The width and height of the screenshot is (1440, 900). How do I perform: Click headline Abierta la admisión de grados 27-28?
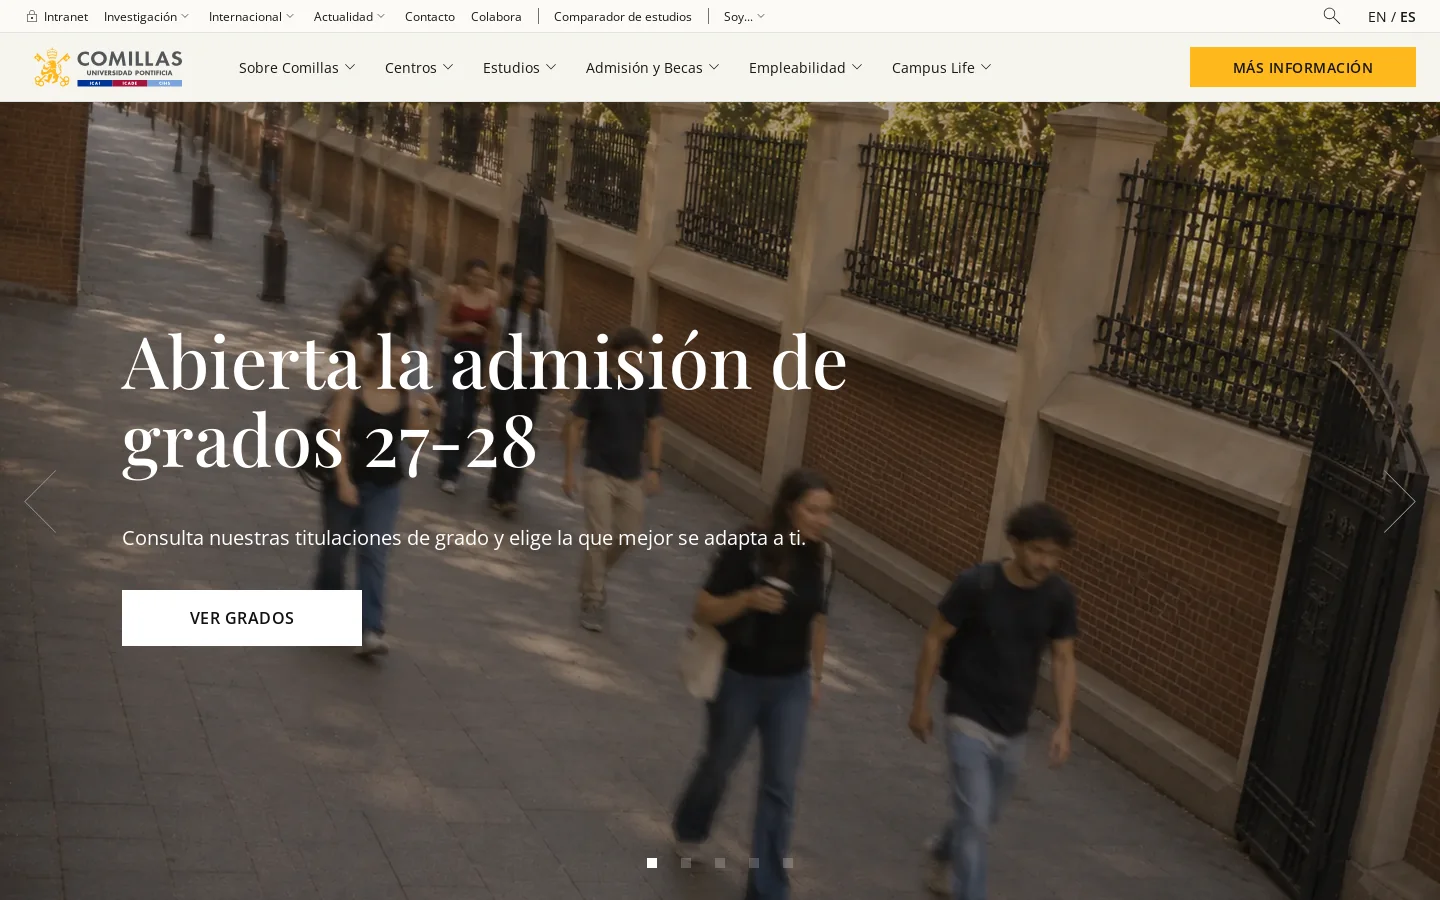[x=484, y=401]
